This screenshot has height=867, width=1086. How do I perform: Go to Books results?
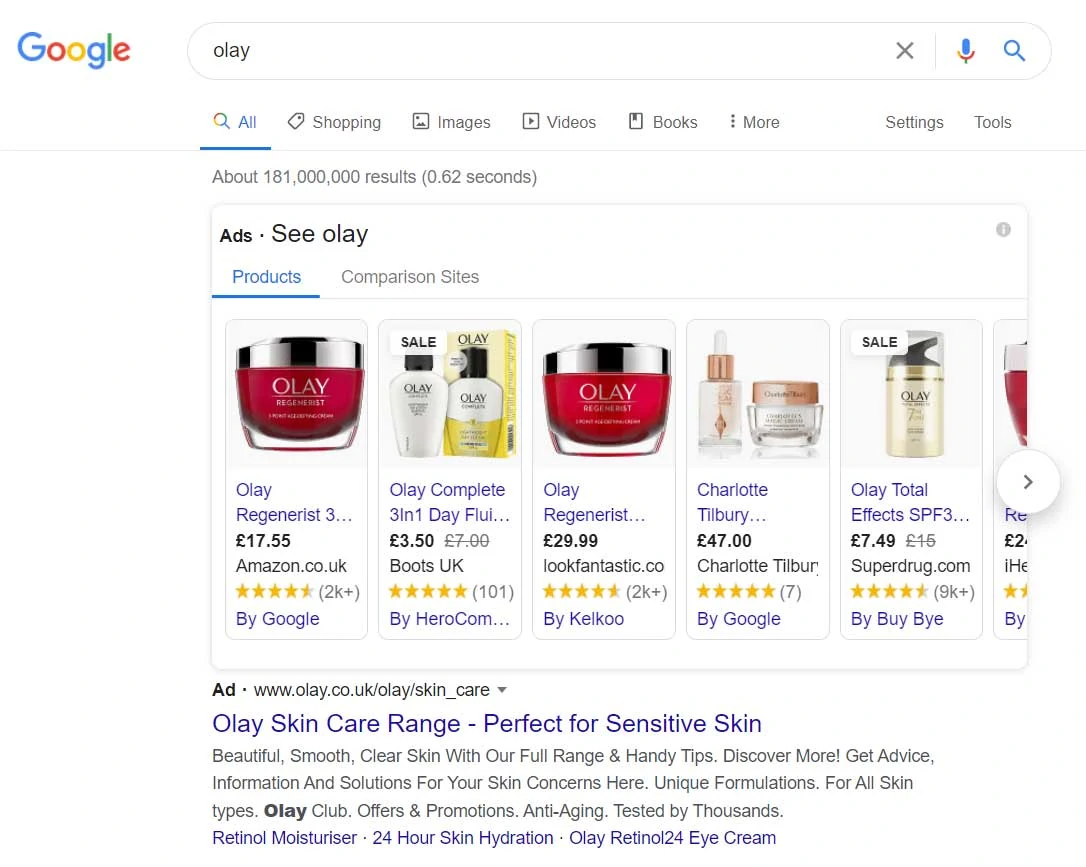663,122
